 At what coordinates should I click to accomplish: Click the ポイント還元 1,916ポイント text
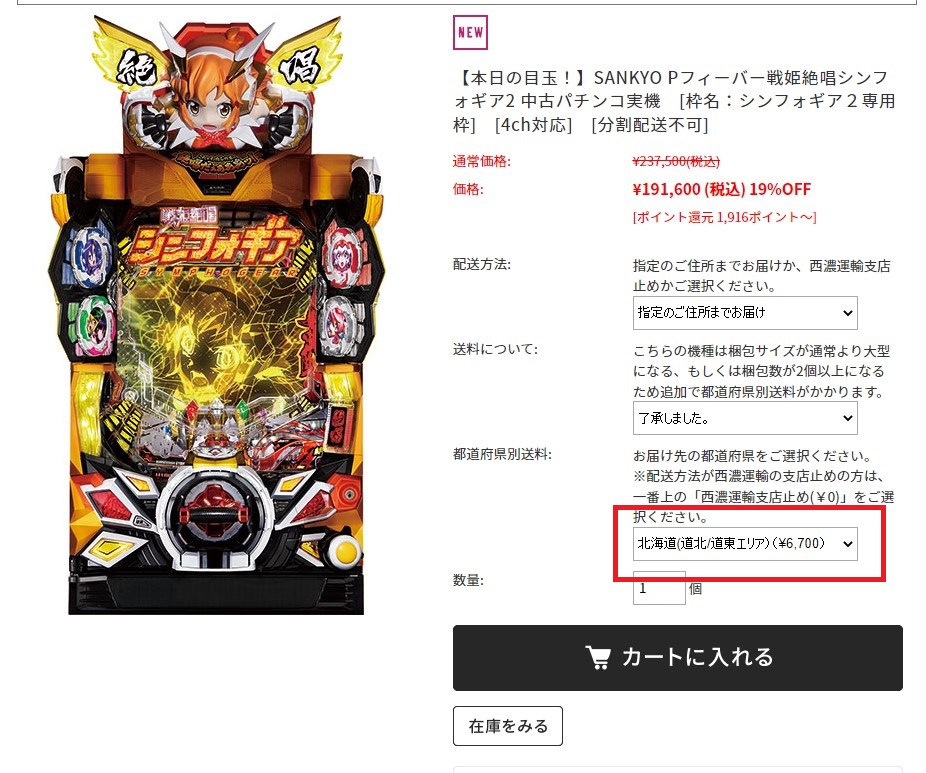pos(725,217)
